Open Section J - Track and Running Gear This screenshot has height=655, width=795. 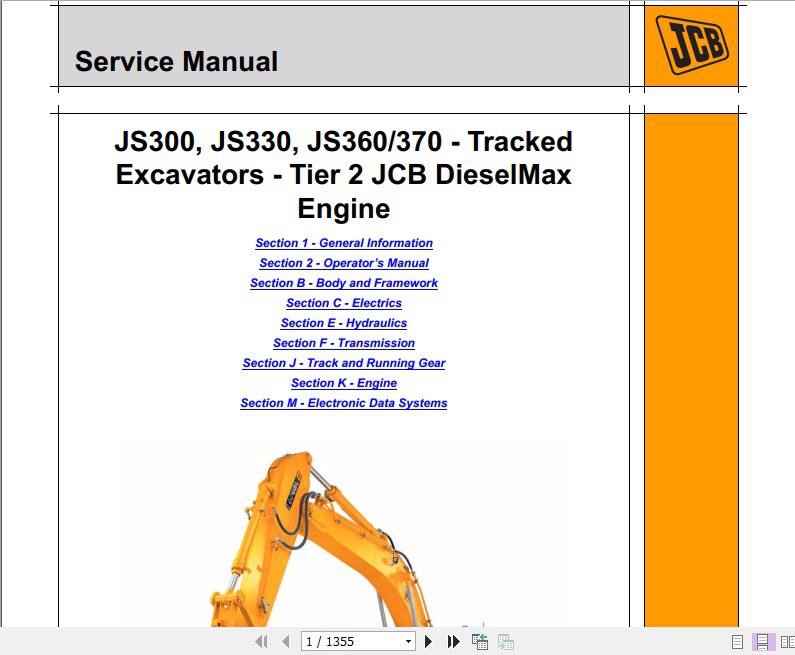click(344, 363)
